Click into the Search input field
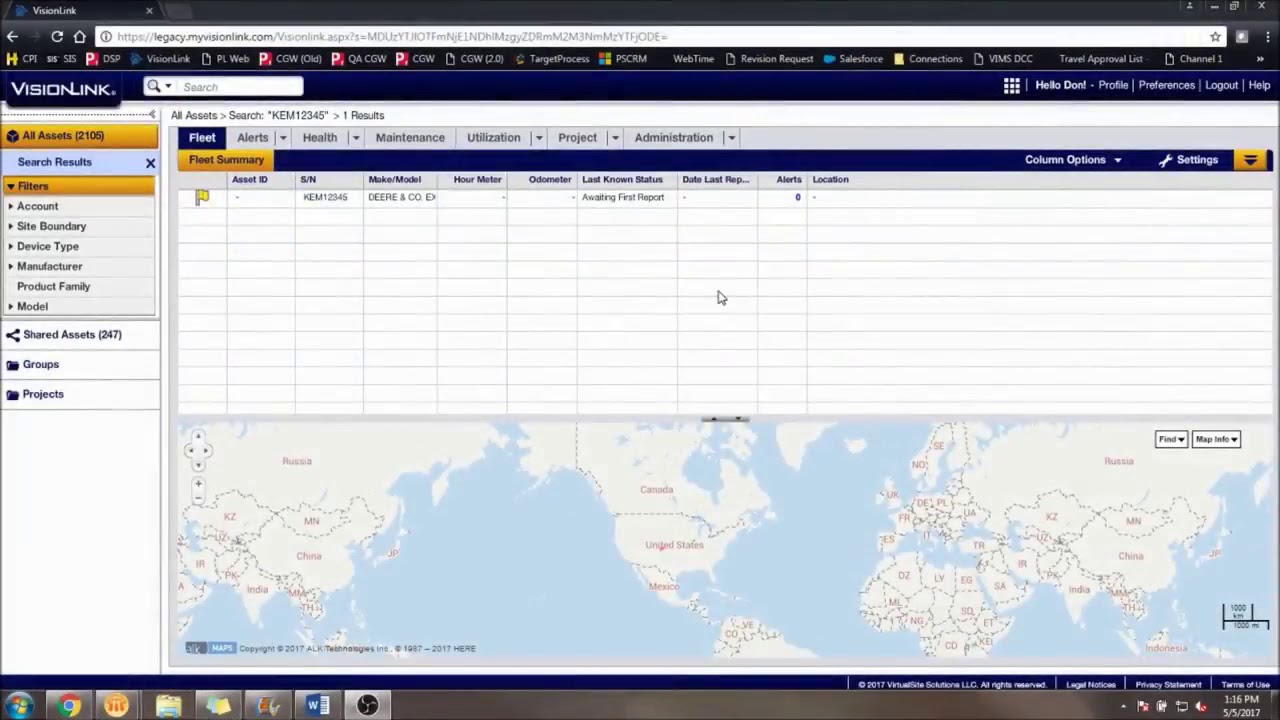 point(240,87)
